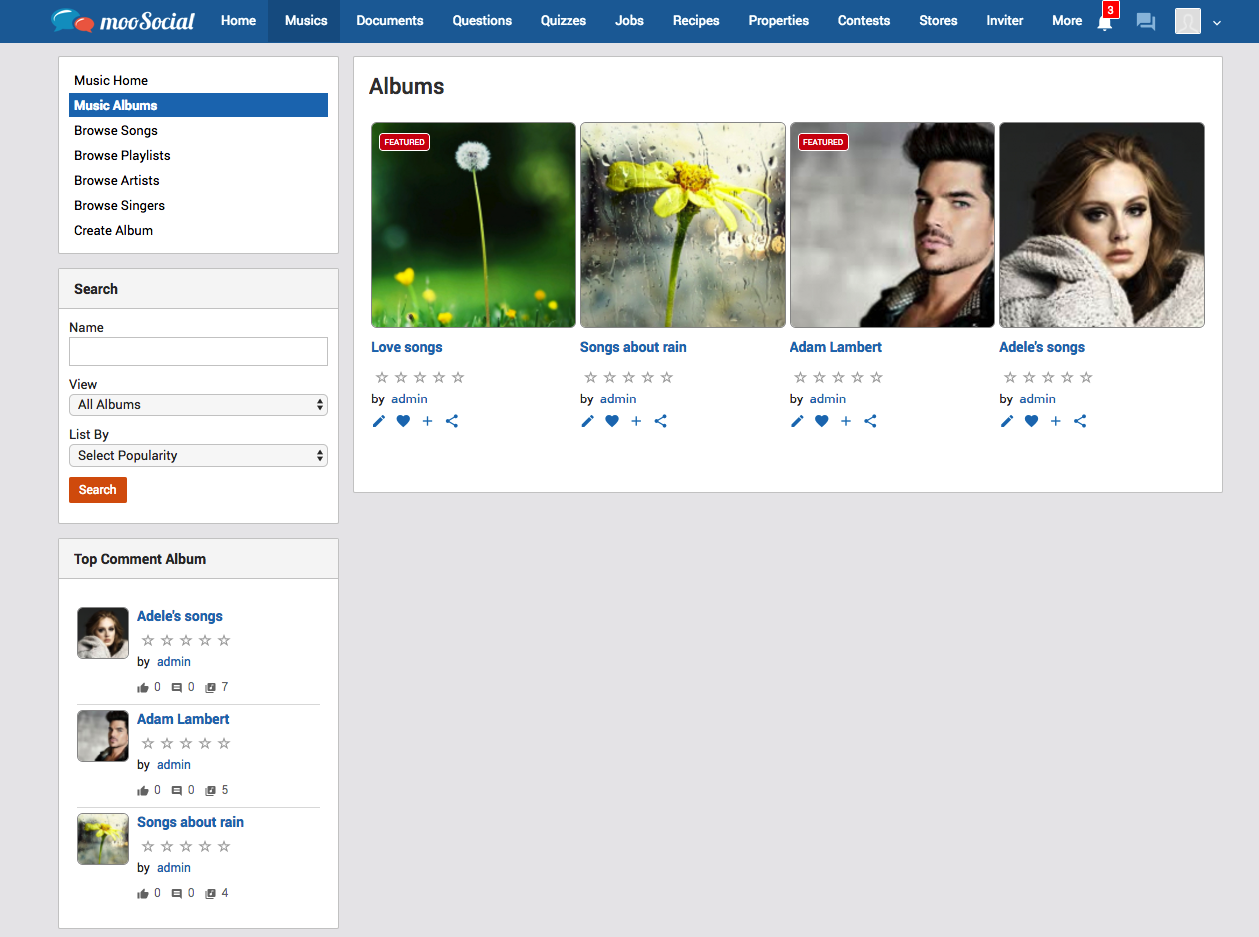Image resolution: width=1259 pixels, height=937 pixels.
Task: Click the orange Search button
Action: pos(98,490)
